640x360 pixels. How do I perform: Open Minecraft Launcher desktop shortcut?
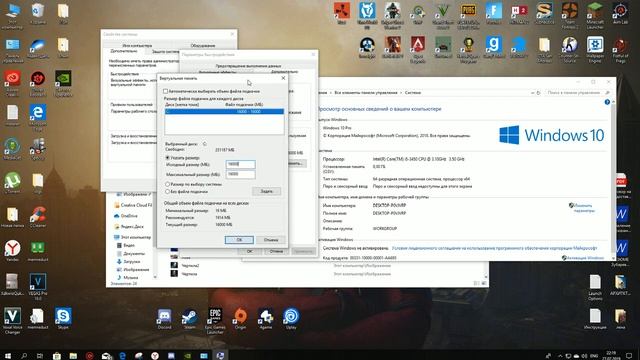595,16
